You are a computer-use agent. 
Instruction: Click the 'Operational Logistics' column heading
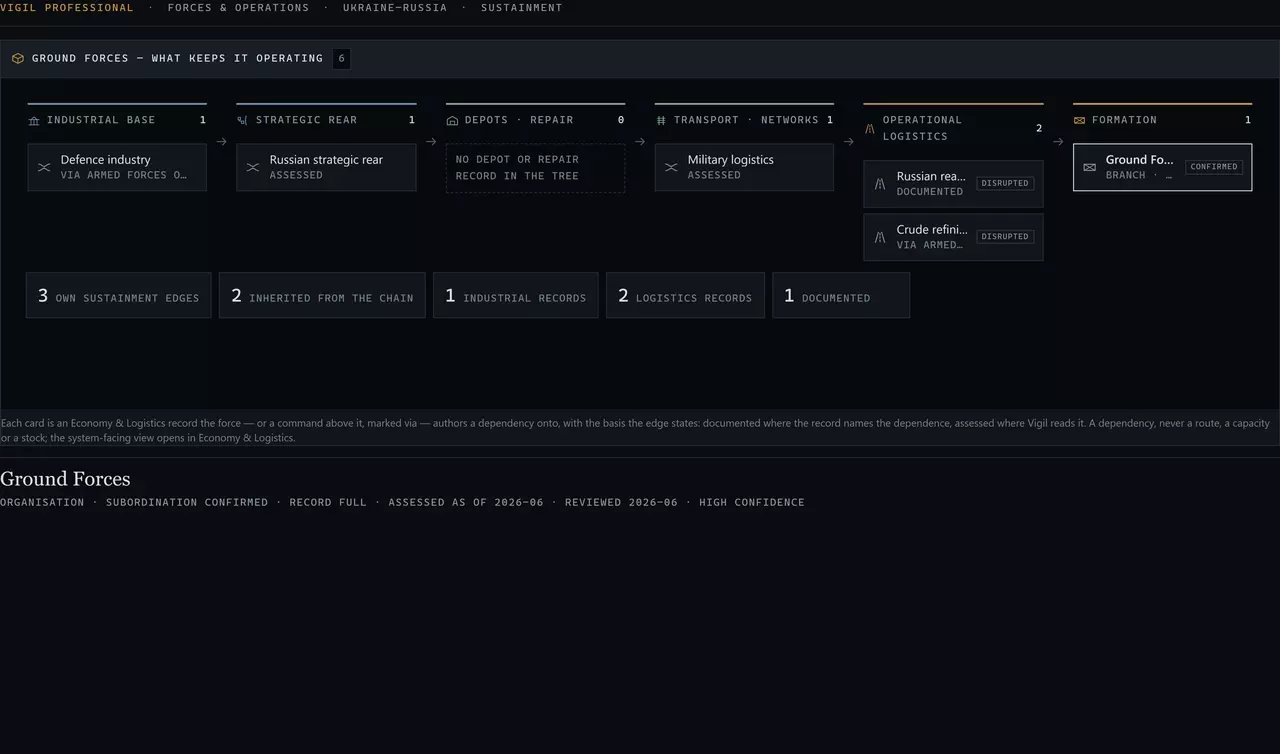(x=922, y=128)
